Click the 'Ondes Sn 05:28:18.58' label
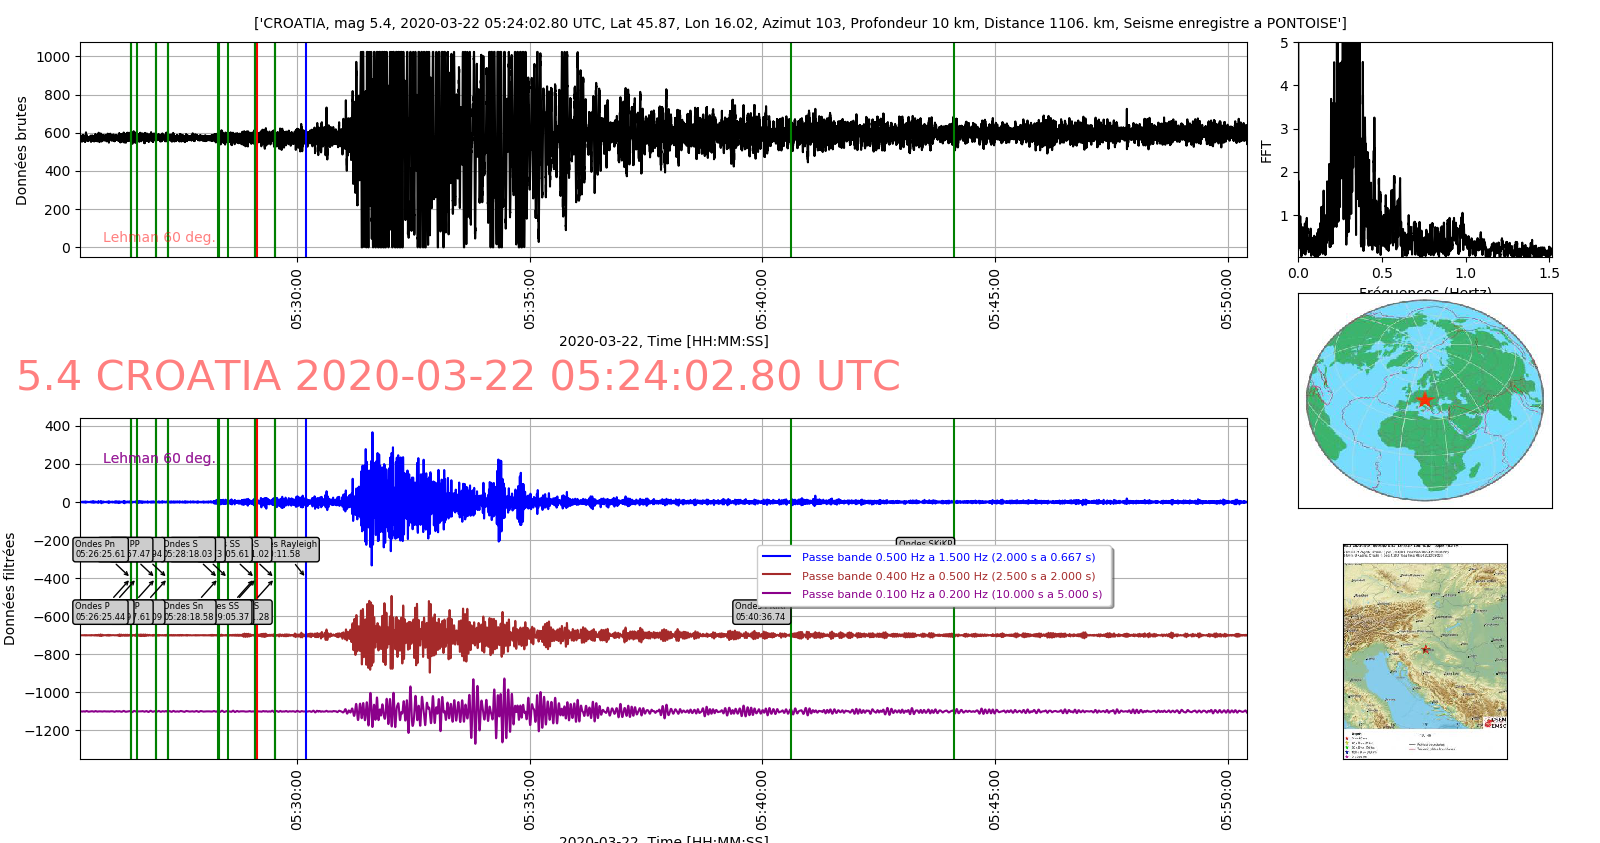Image resolution: width=1600 pixels, height=843 pixels. pos(188,612)
